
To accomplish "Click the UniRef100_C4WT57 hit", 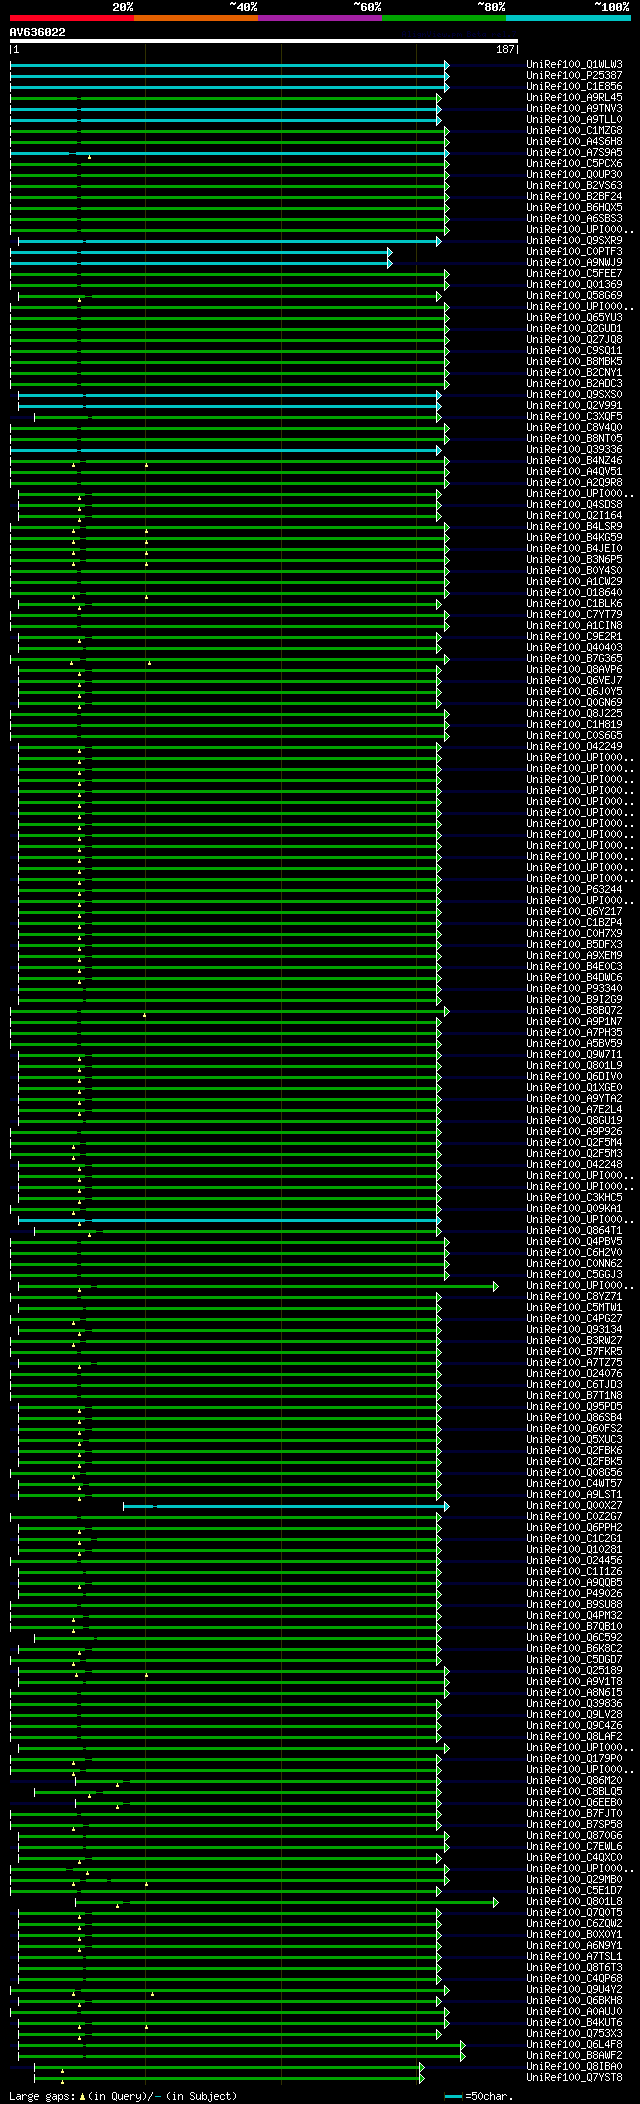I will (x=575, y=1484).
